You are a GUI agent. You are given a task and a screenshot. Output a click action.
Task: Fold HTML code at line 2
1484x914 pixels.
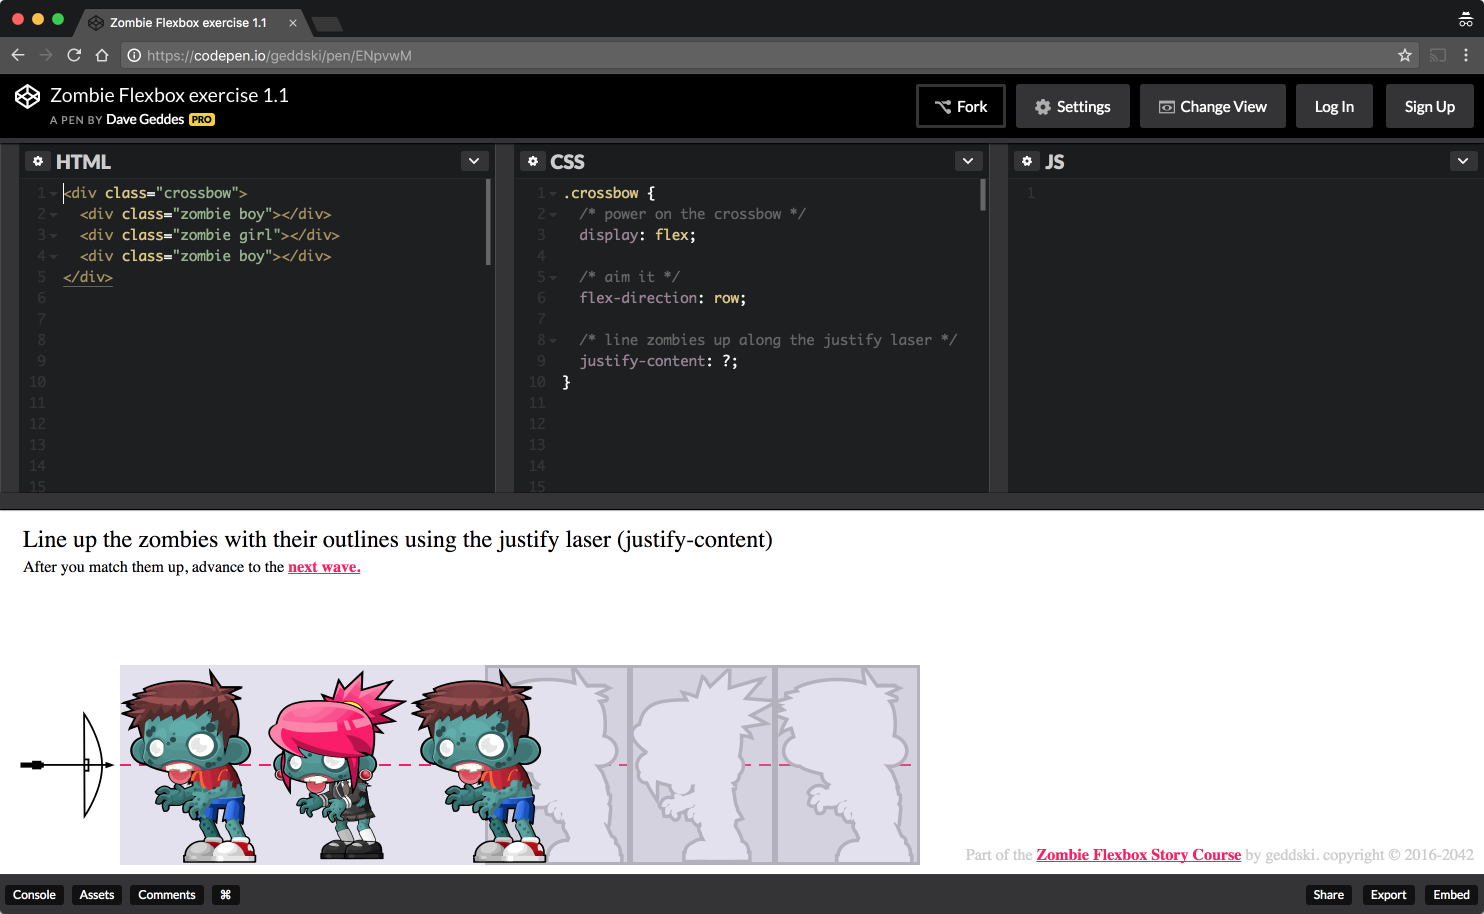tap(53, 215)
